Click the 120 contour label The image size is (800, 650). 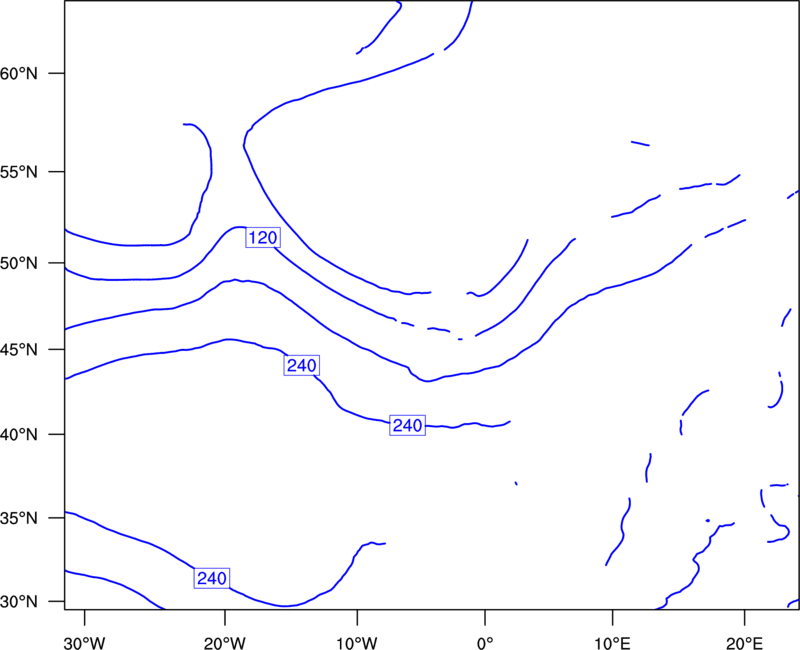263,238
